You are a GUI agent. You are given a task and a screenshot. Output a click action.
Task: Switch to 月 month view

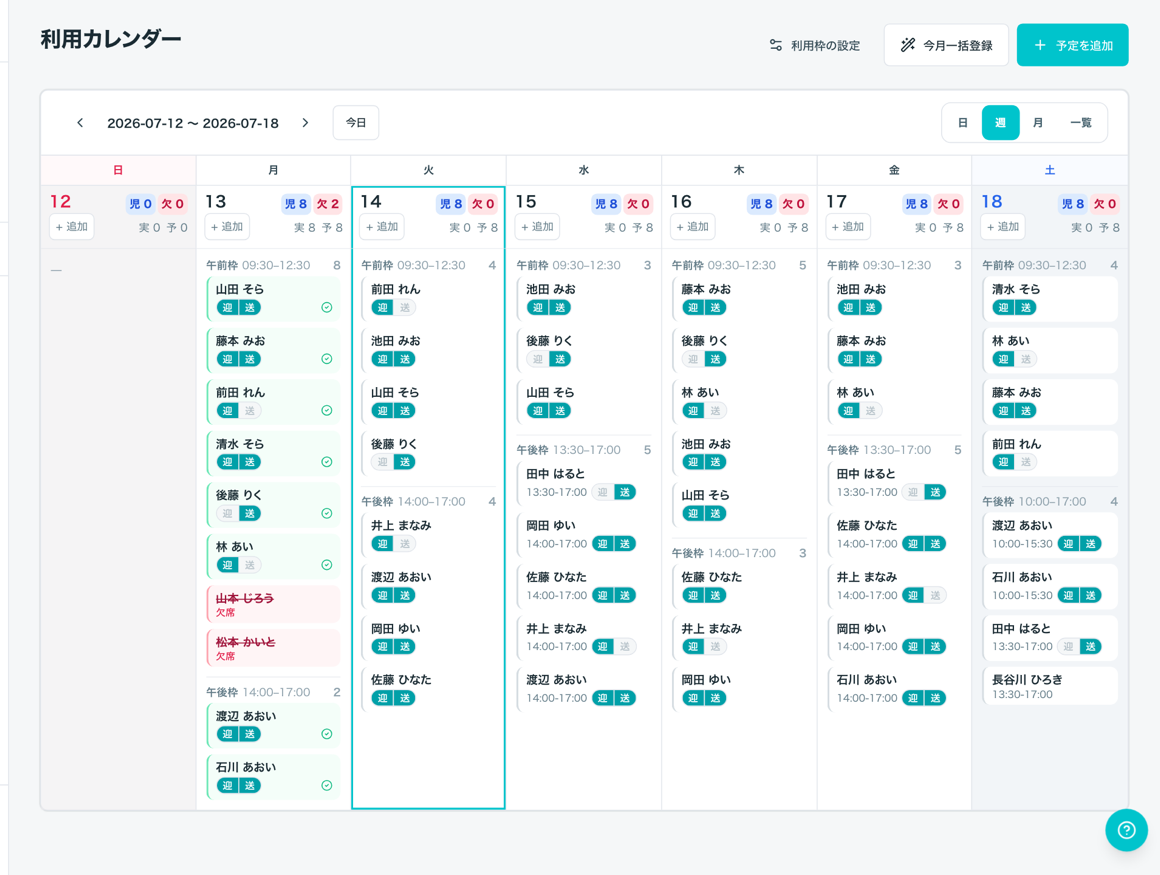coord(1038,123)
